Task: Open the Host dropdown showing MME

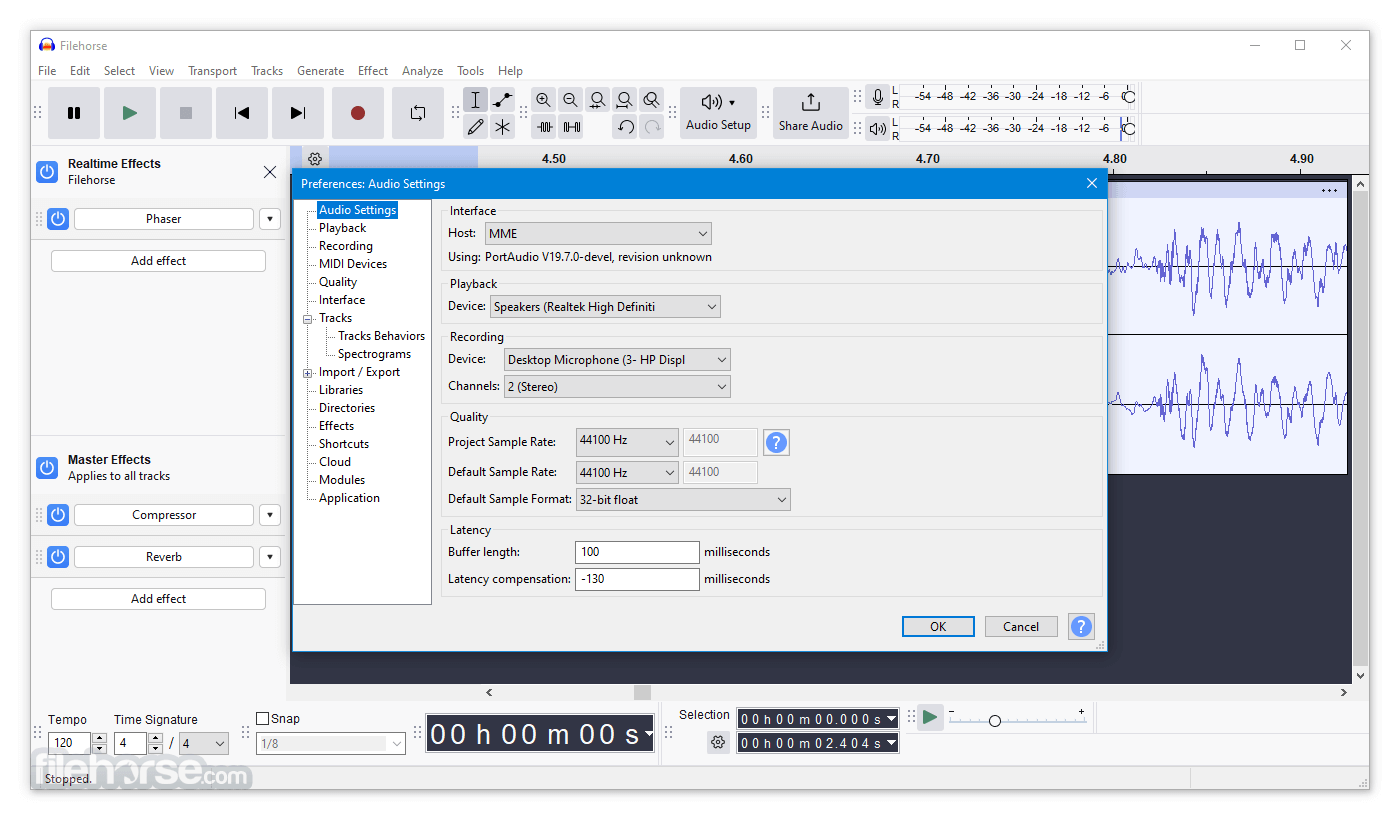Action: coord(598,233)
